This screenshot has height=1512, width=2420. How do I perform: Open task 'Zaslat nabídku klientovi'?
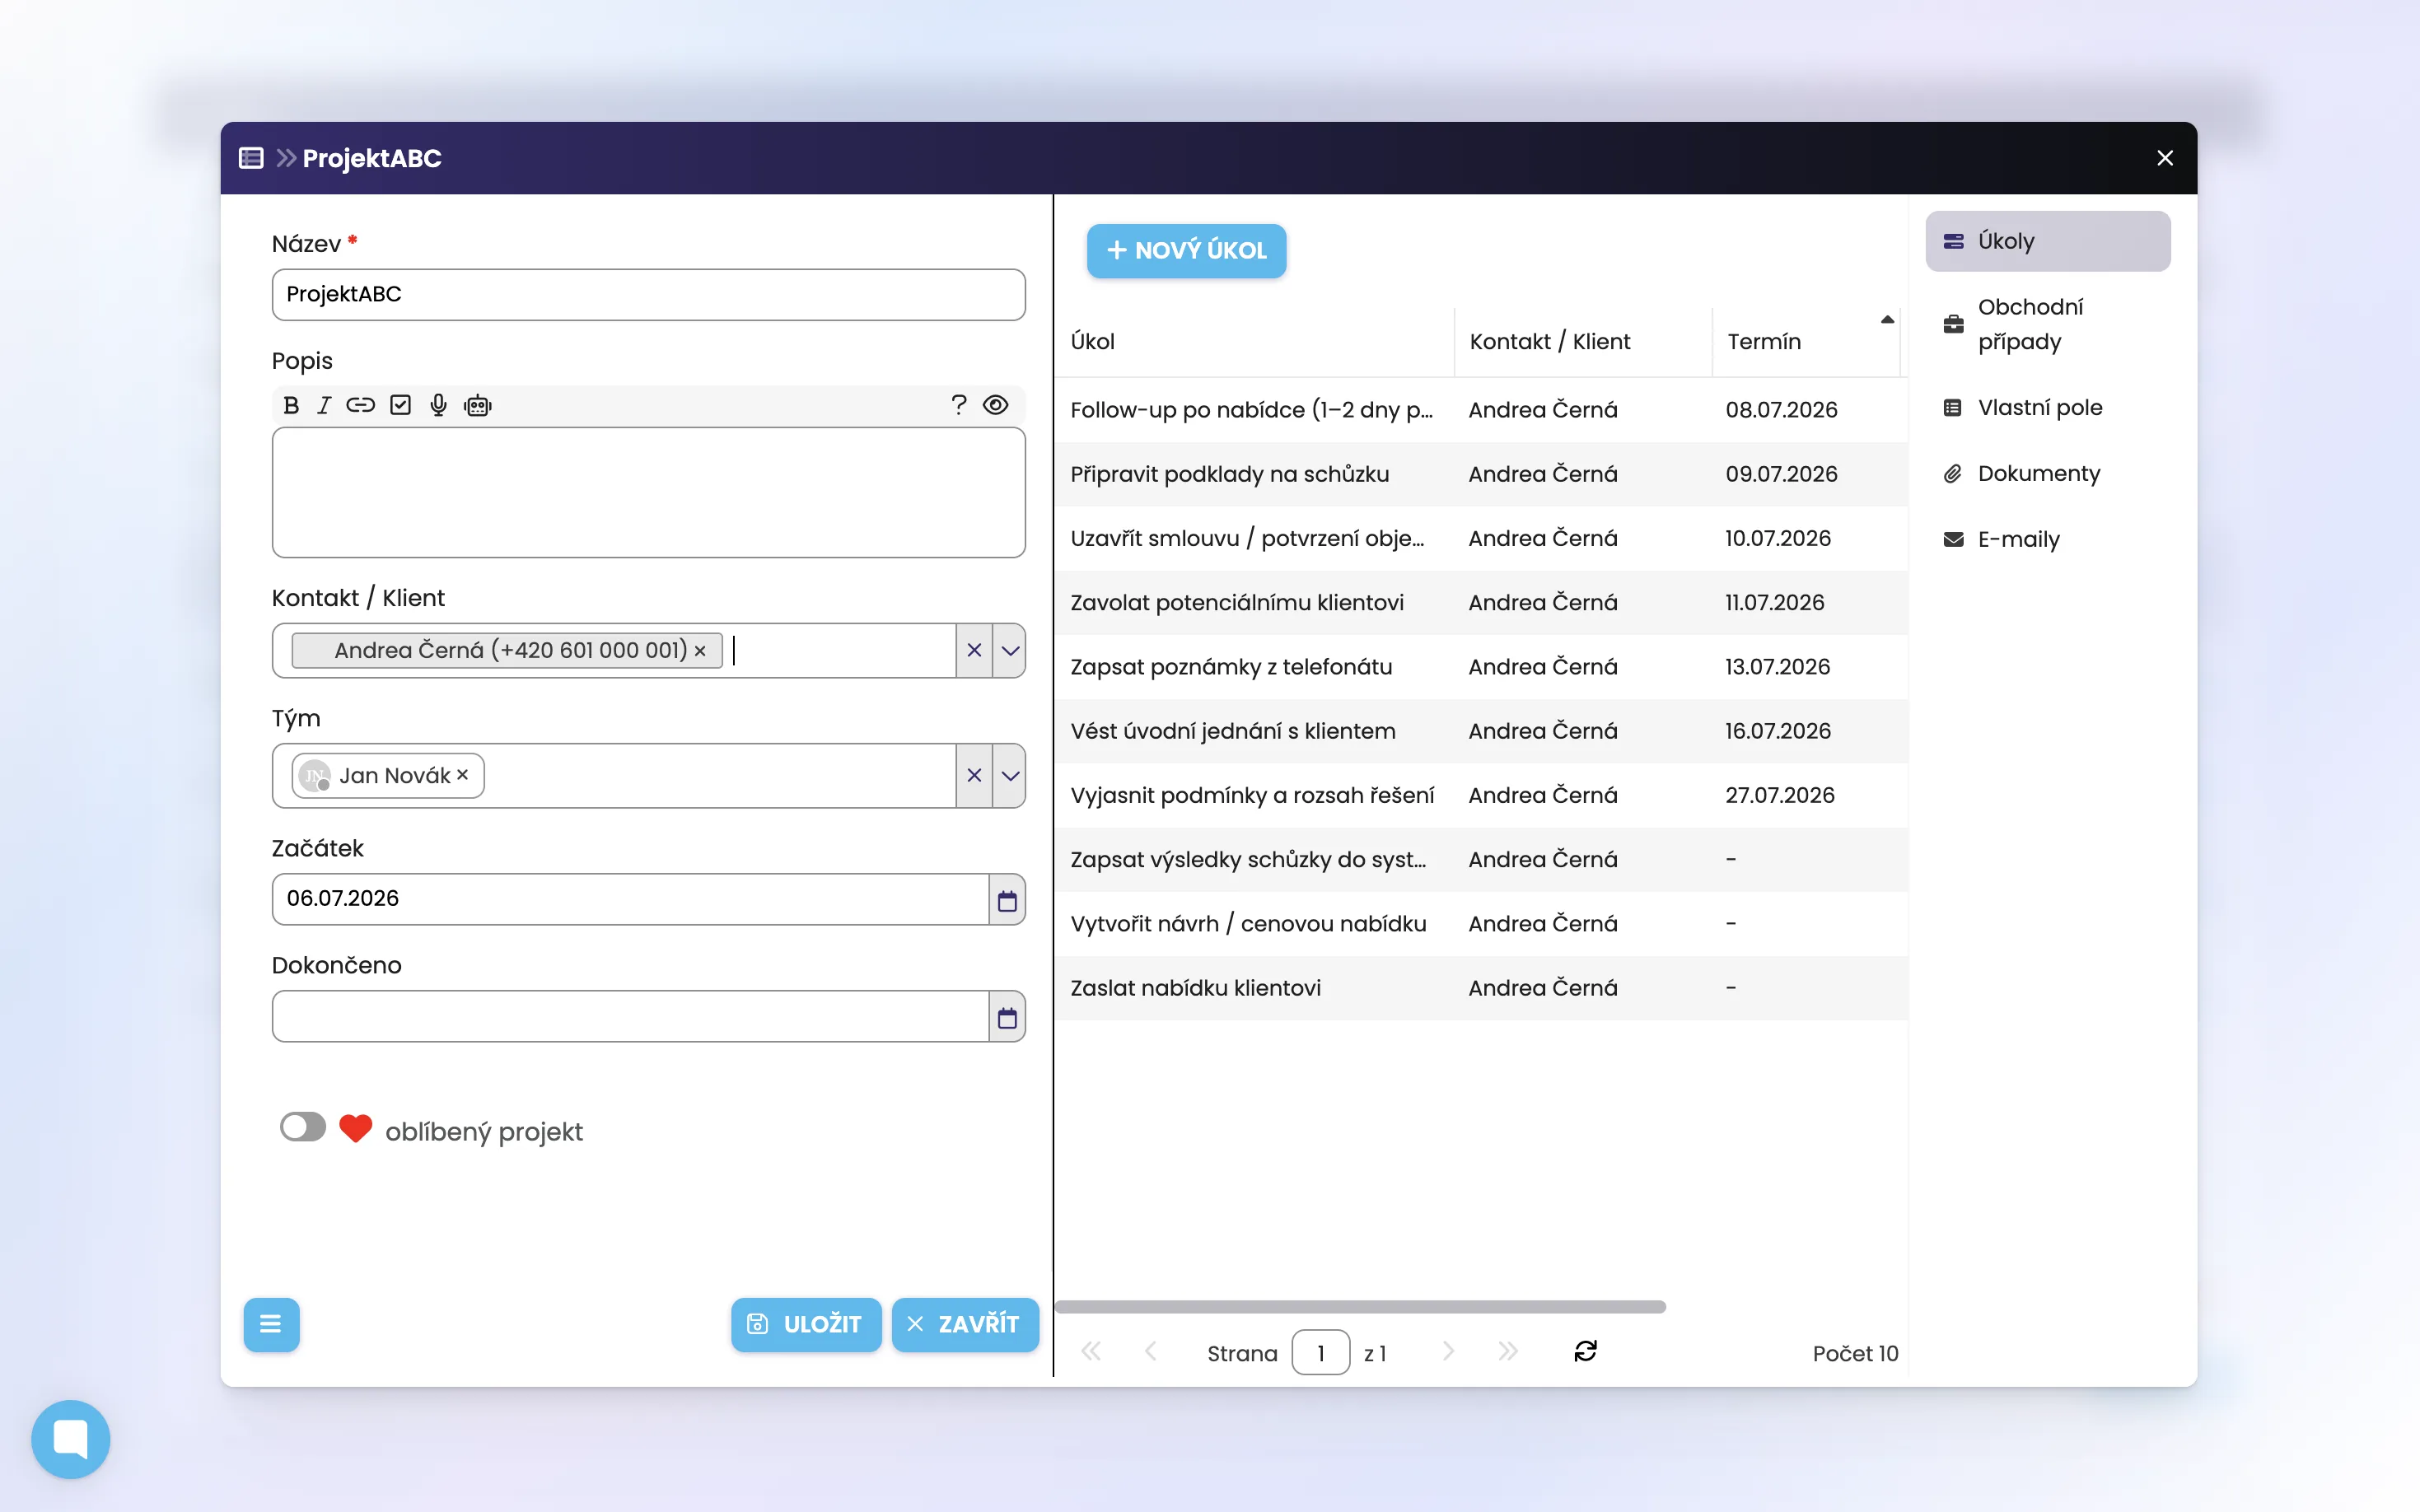point(1196,988)
